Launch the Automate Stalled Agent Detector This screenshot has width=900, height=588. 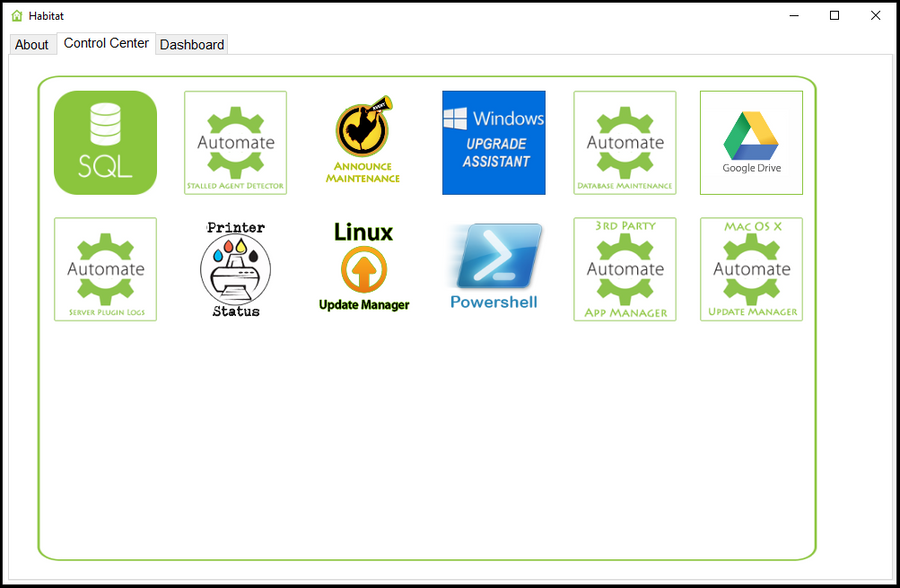pyautogui.click(x=235, y=142)
